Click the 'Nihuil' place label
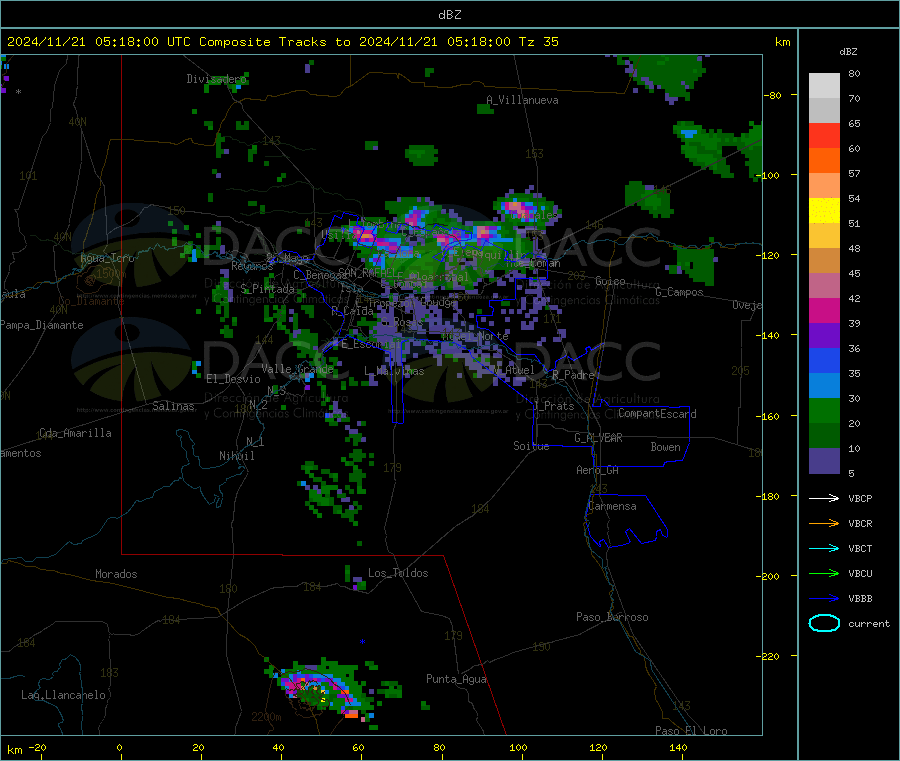900x761 pixels. click(236, 456)
